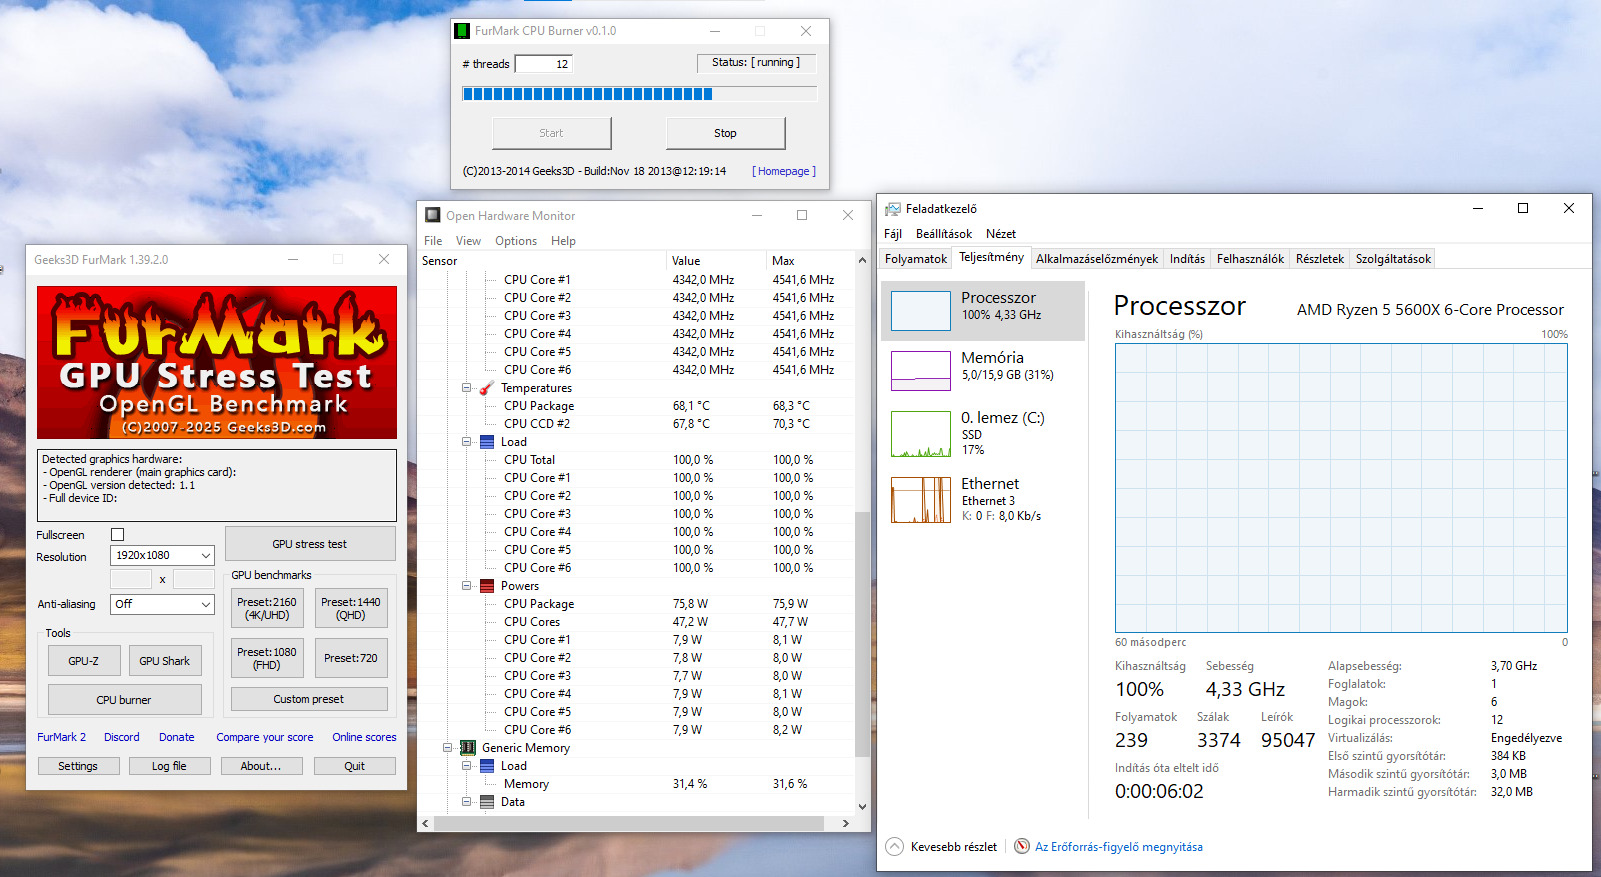Click the Stop button in CPU Burner

pyautogui.click(x=725, y=133)
